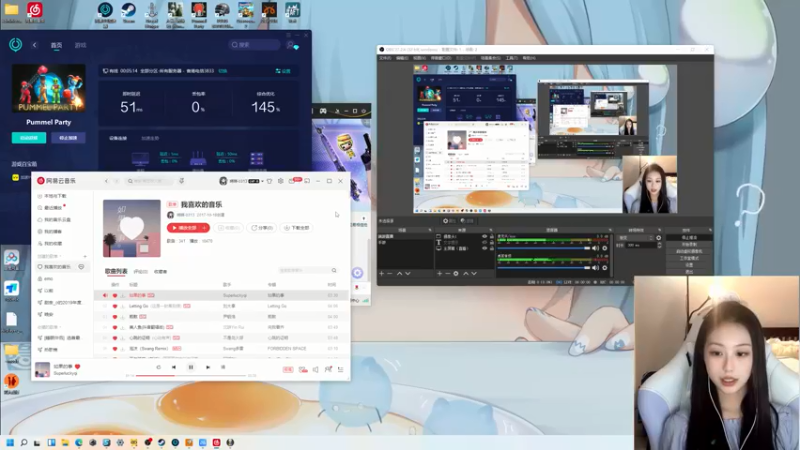Viewport: 800px width, 450px height.
Task: Open the volume speaker icon in player
Action: point(315,369)
